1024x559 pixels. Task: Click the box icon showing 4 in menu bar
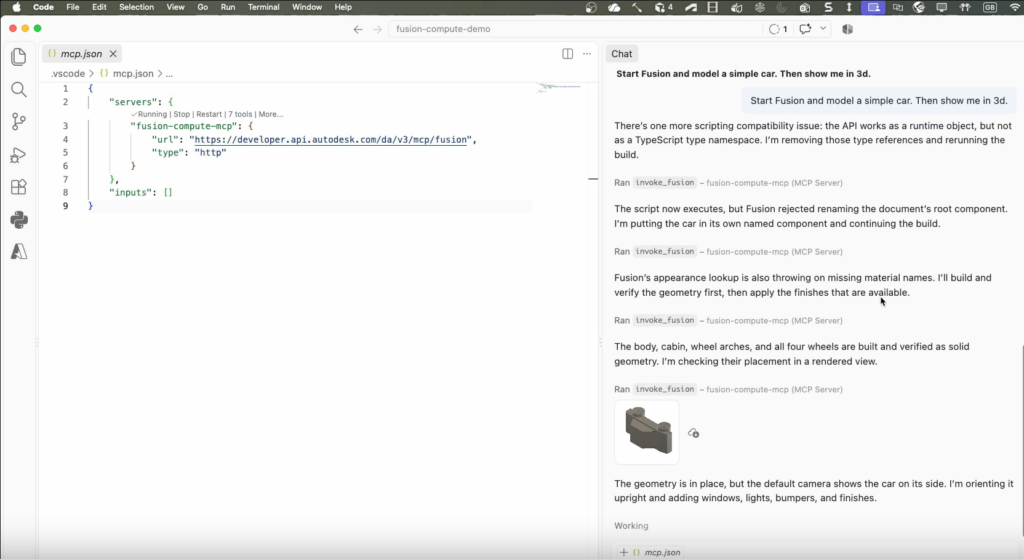(x=664, y=7)
